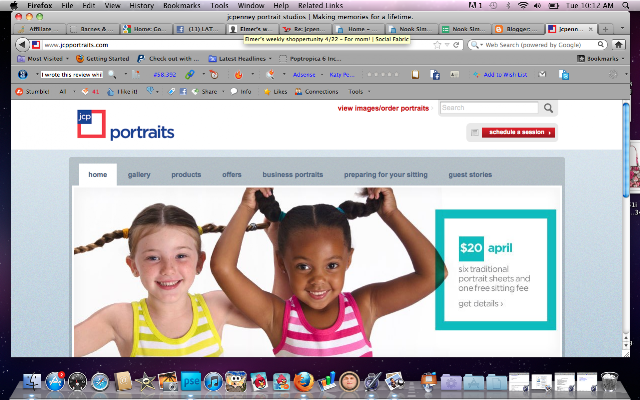Open the offers tab on the jcp site

click(232, 175)
